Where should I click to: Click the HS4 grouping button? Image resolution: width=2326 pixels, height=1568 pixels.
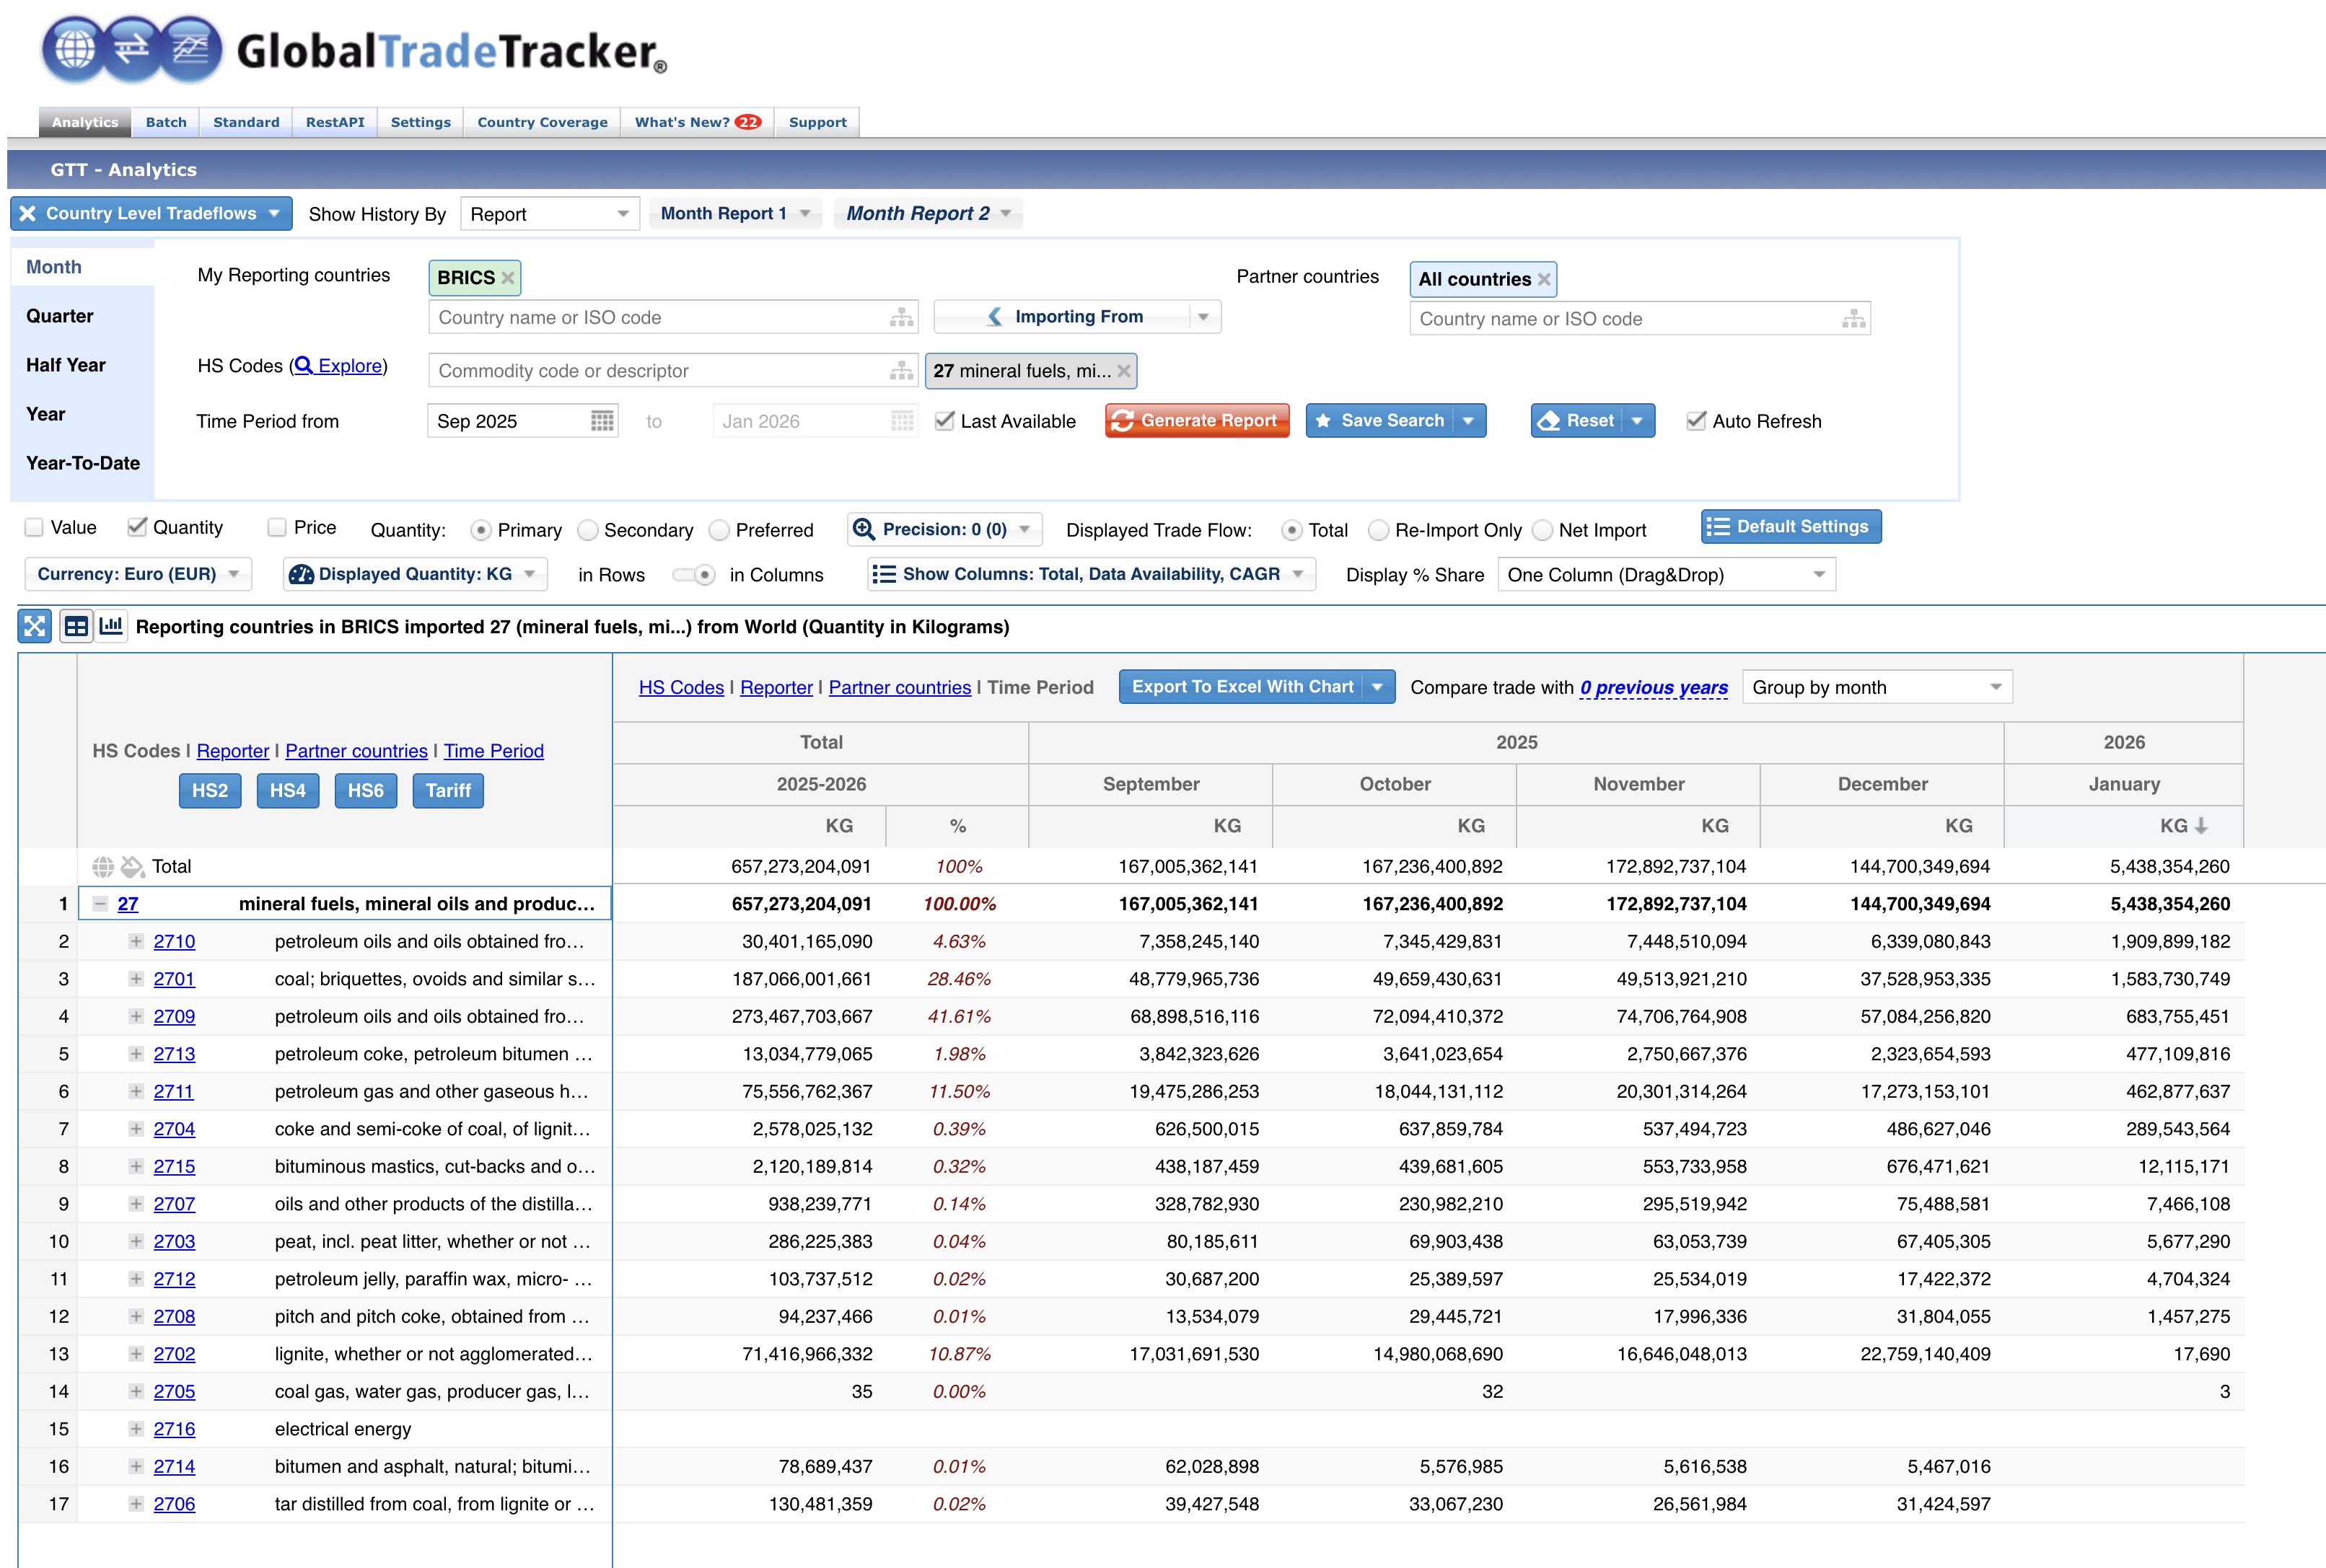click(288, 790)
